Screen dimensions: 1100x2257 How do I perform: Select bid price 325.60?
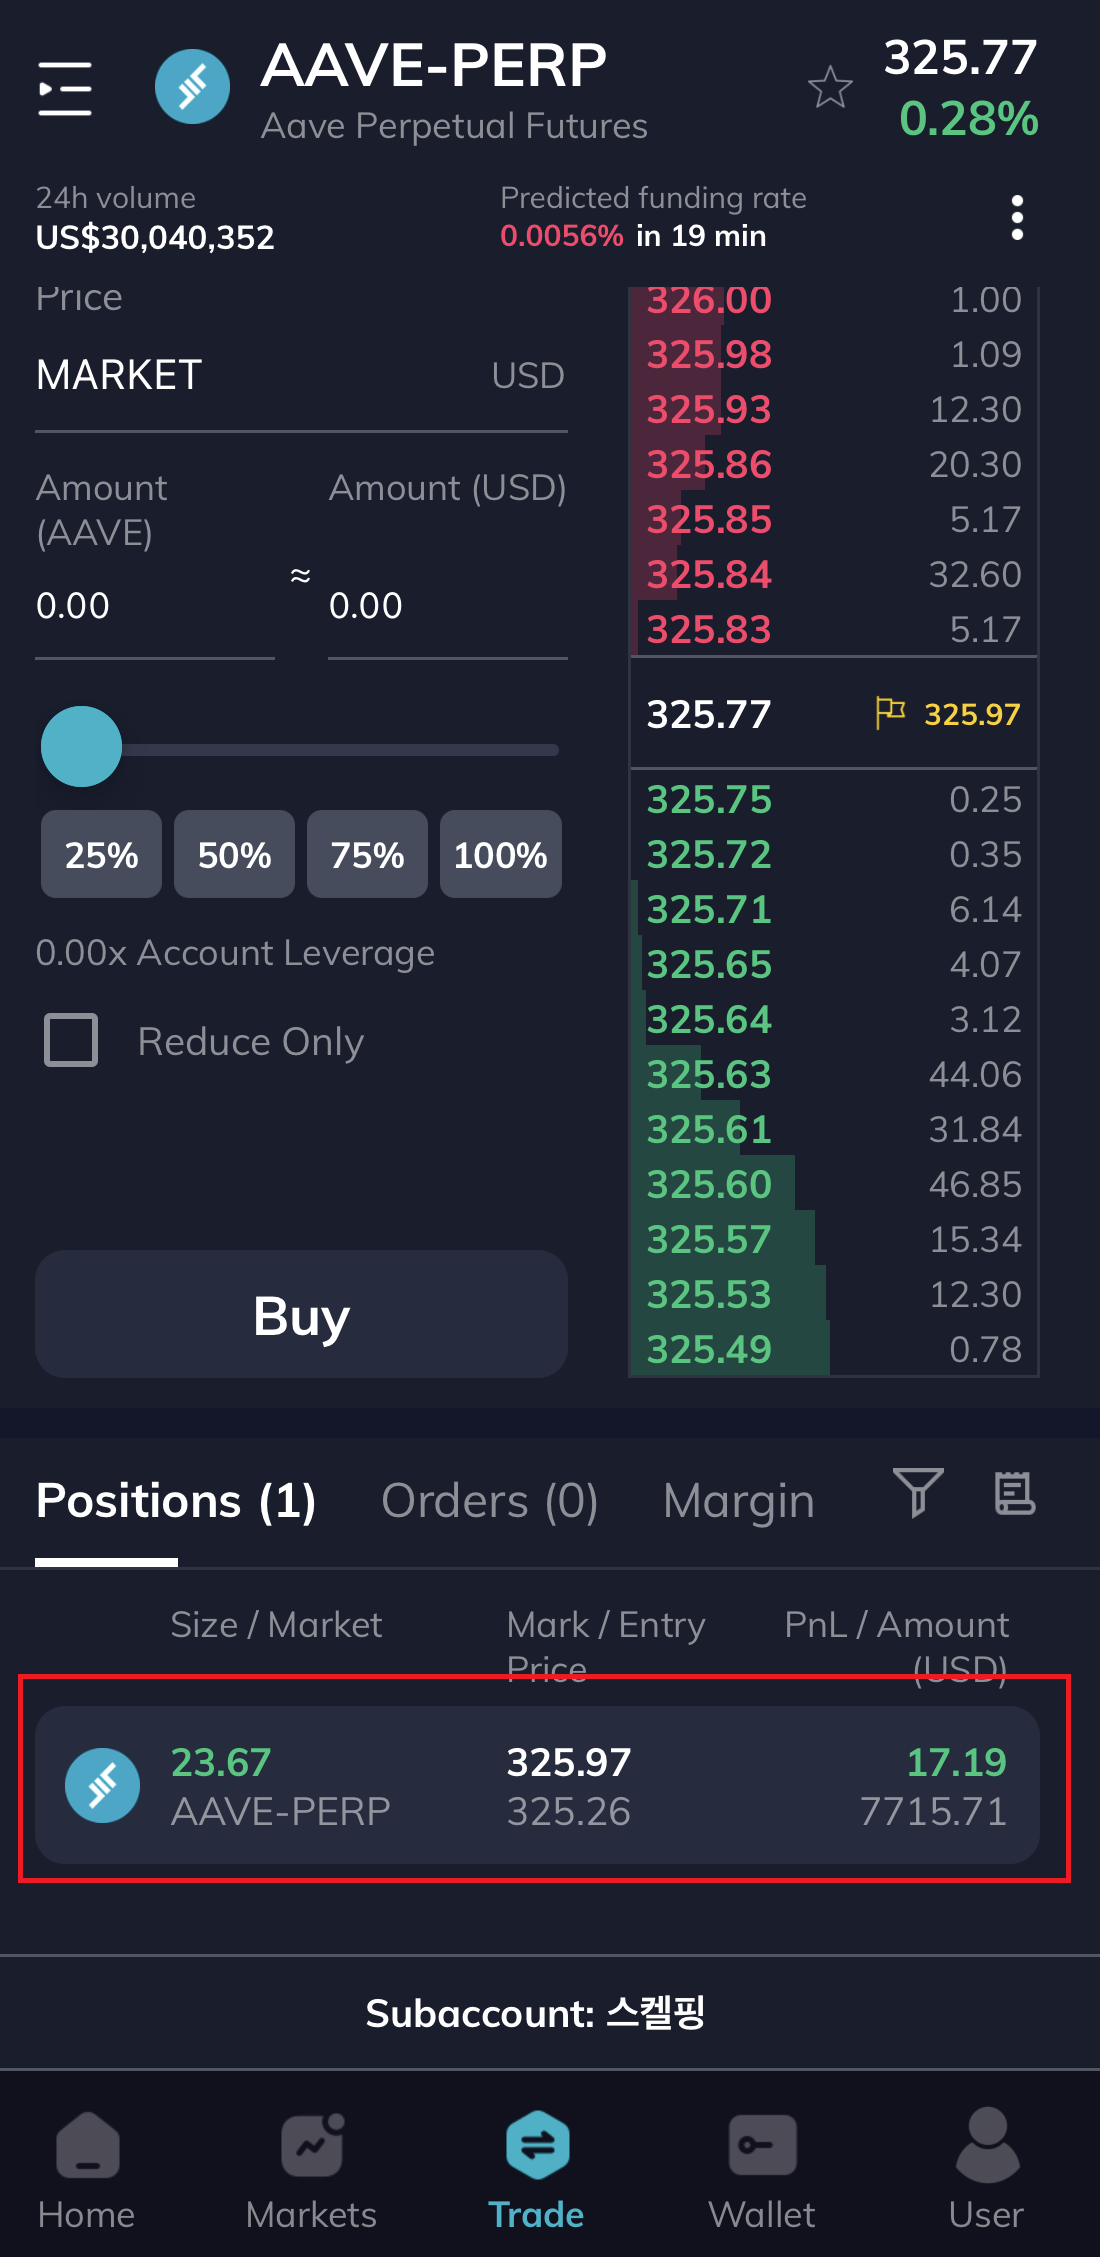click(709, 1185)
